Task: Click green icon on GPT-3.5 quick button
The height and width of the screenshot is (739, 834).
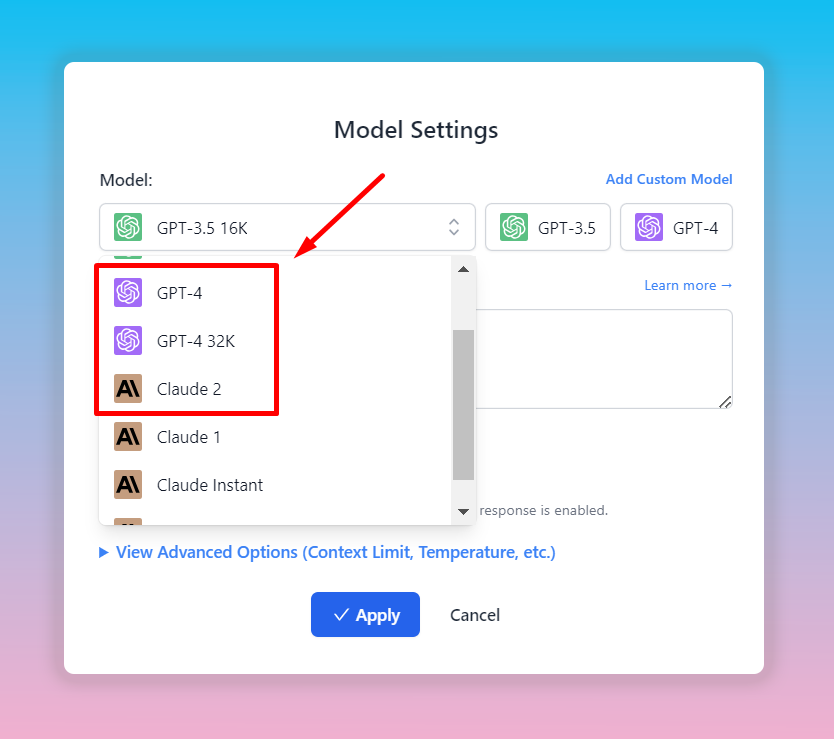Action: pos(514,228)
